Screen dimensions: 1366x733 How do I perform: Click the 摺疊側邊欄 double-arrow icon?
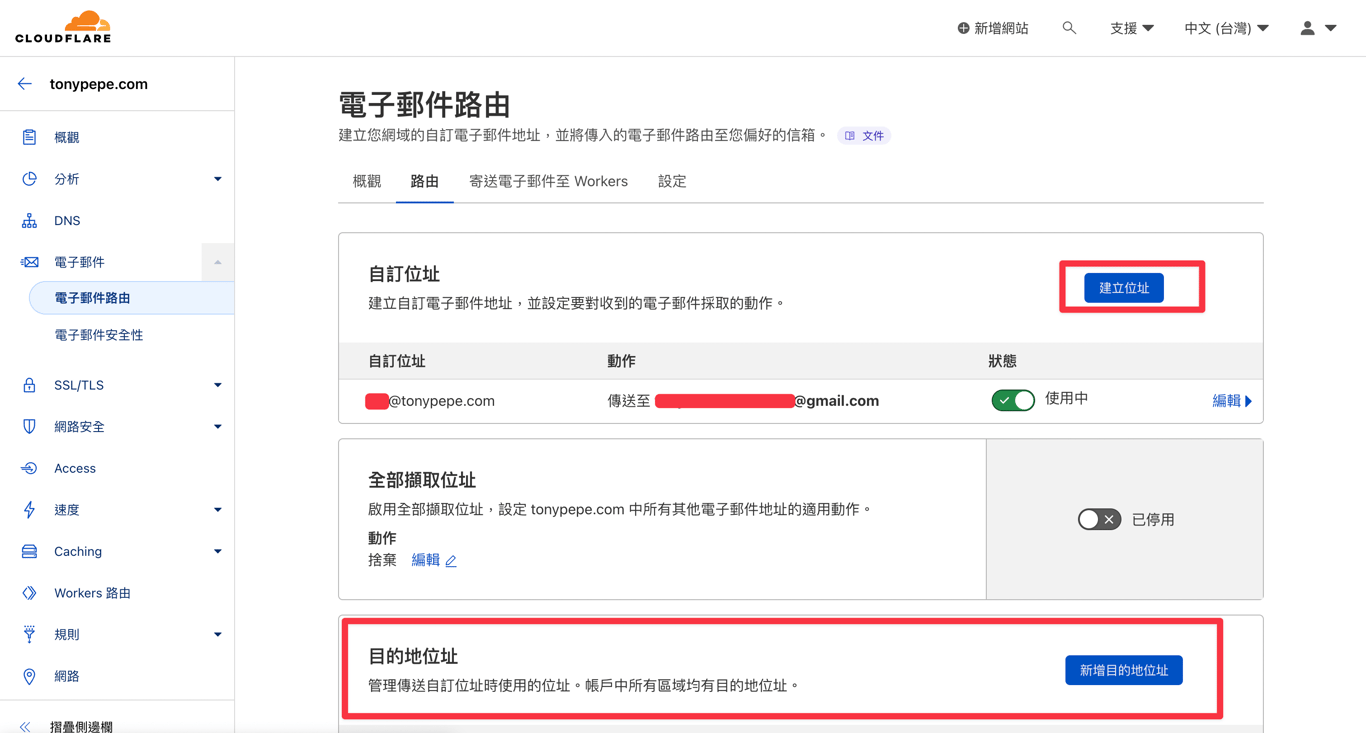(x=25, y=727)
